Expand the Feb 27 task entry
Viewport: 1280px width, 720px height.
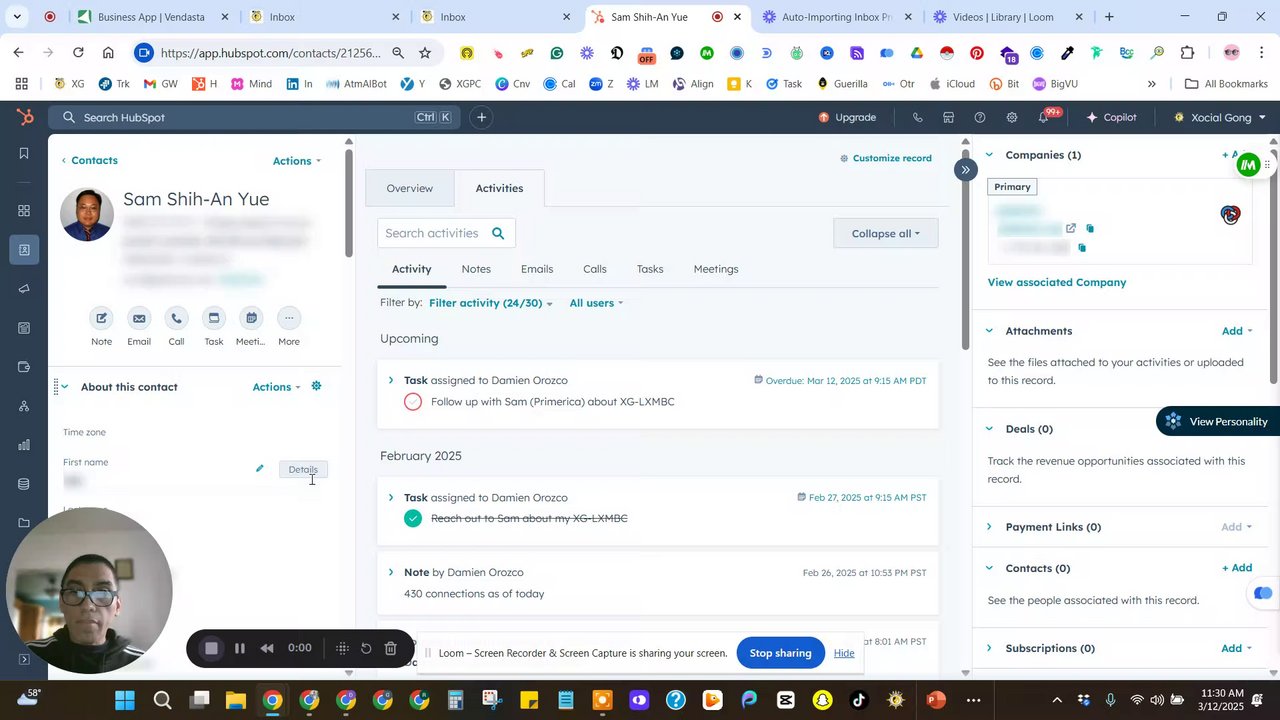click(391, 497)
